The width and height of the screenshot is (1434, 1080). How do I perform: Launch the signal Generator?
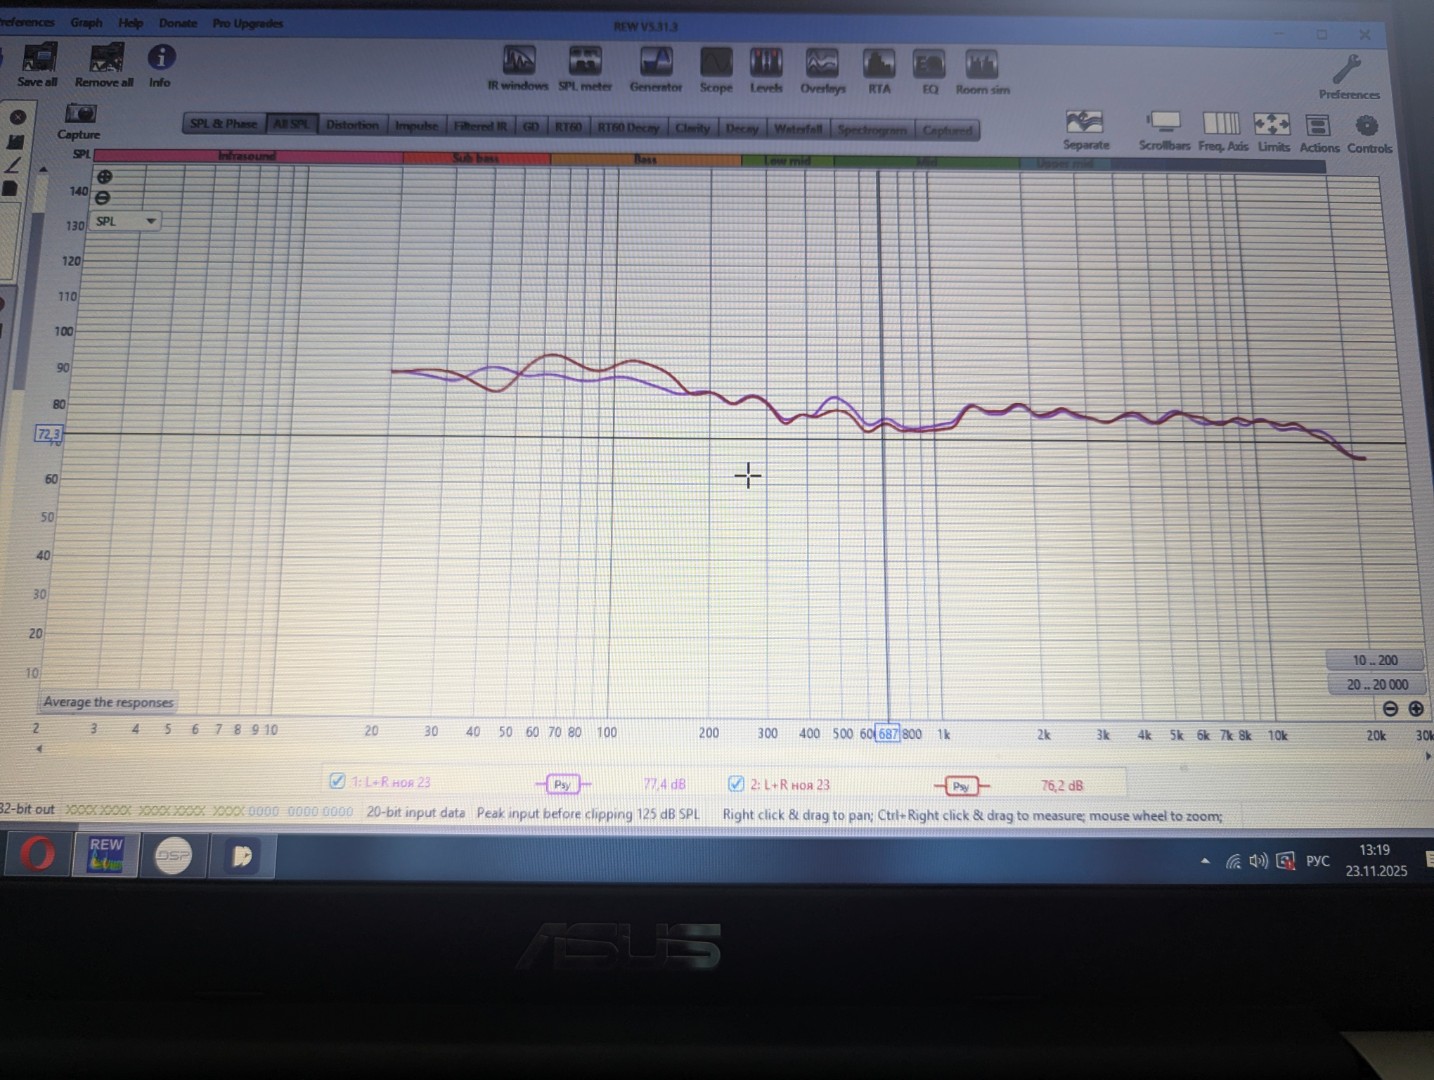pyautogui.click(x=656, y=65)
